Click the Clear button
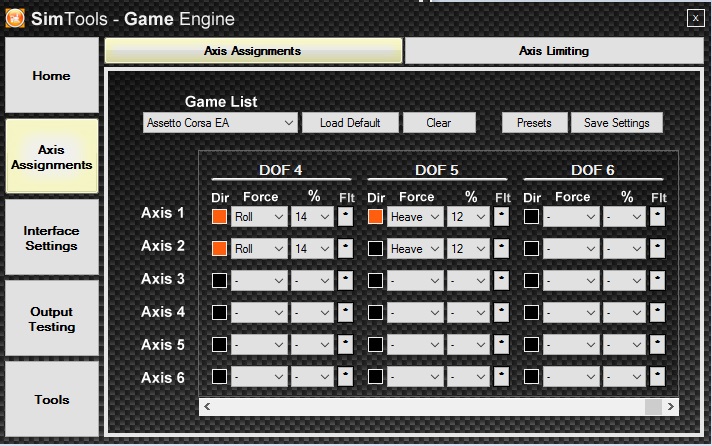The height and width of the screenshot is (446, 712). click(x=439, y=123)
